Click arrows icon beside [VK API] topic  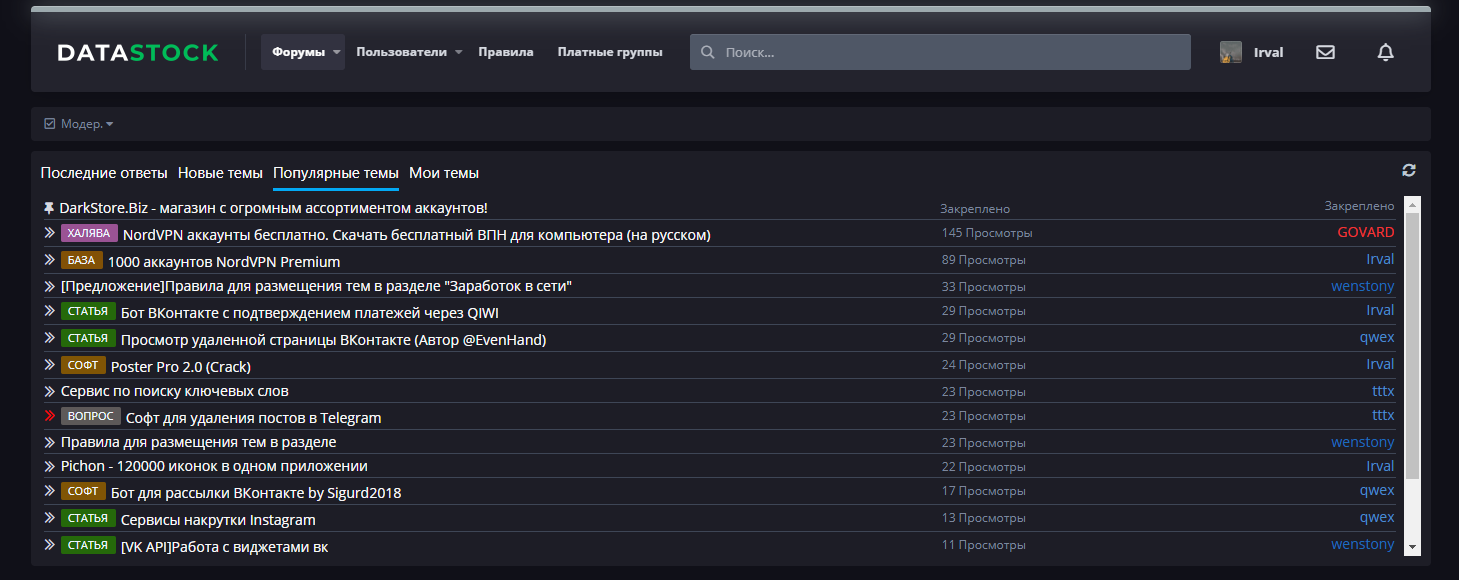coord(49,544)
